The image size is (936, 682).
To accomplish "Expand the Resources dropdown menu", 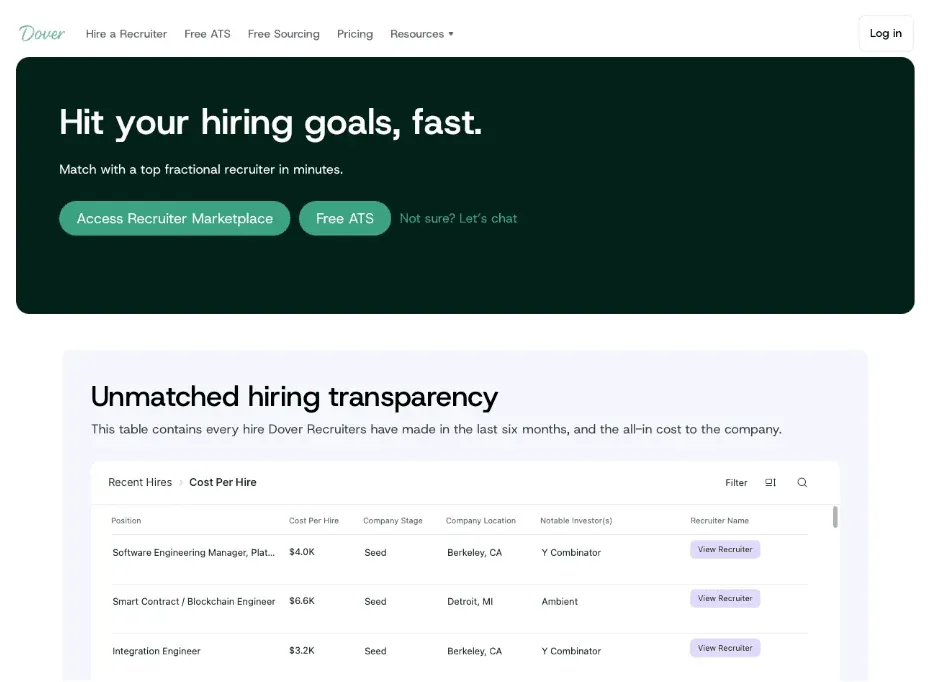I will click(x=421, y=34).
